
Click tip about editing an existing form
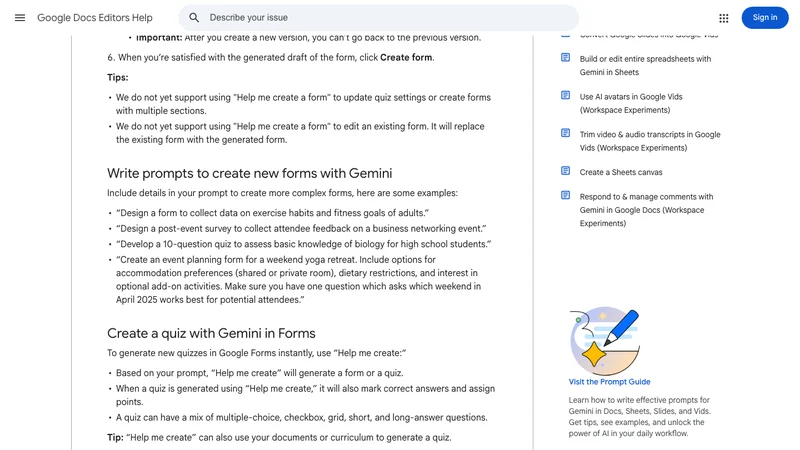300,133
